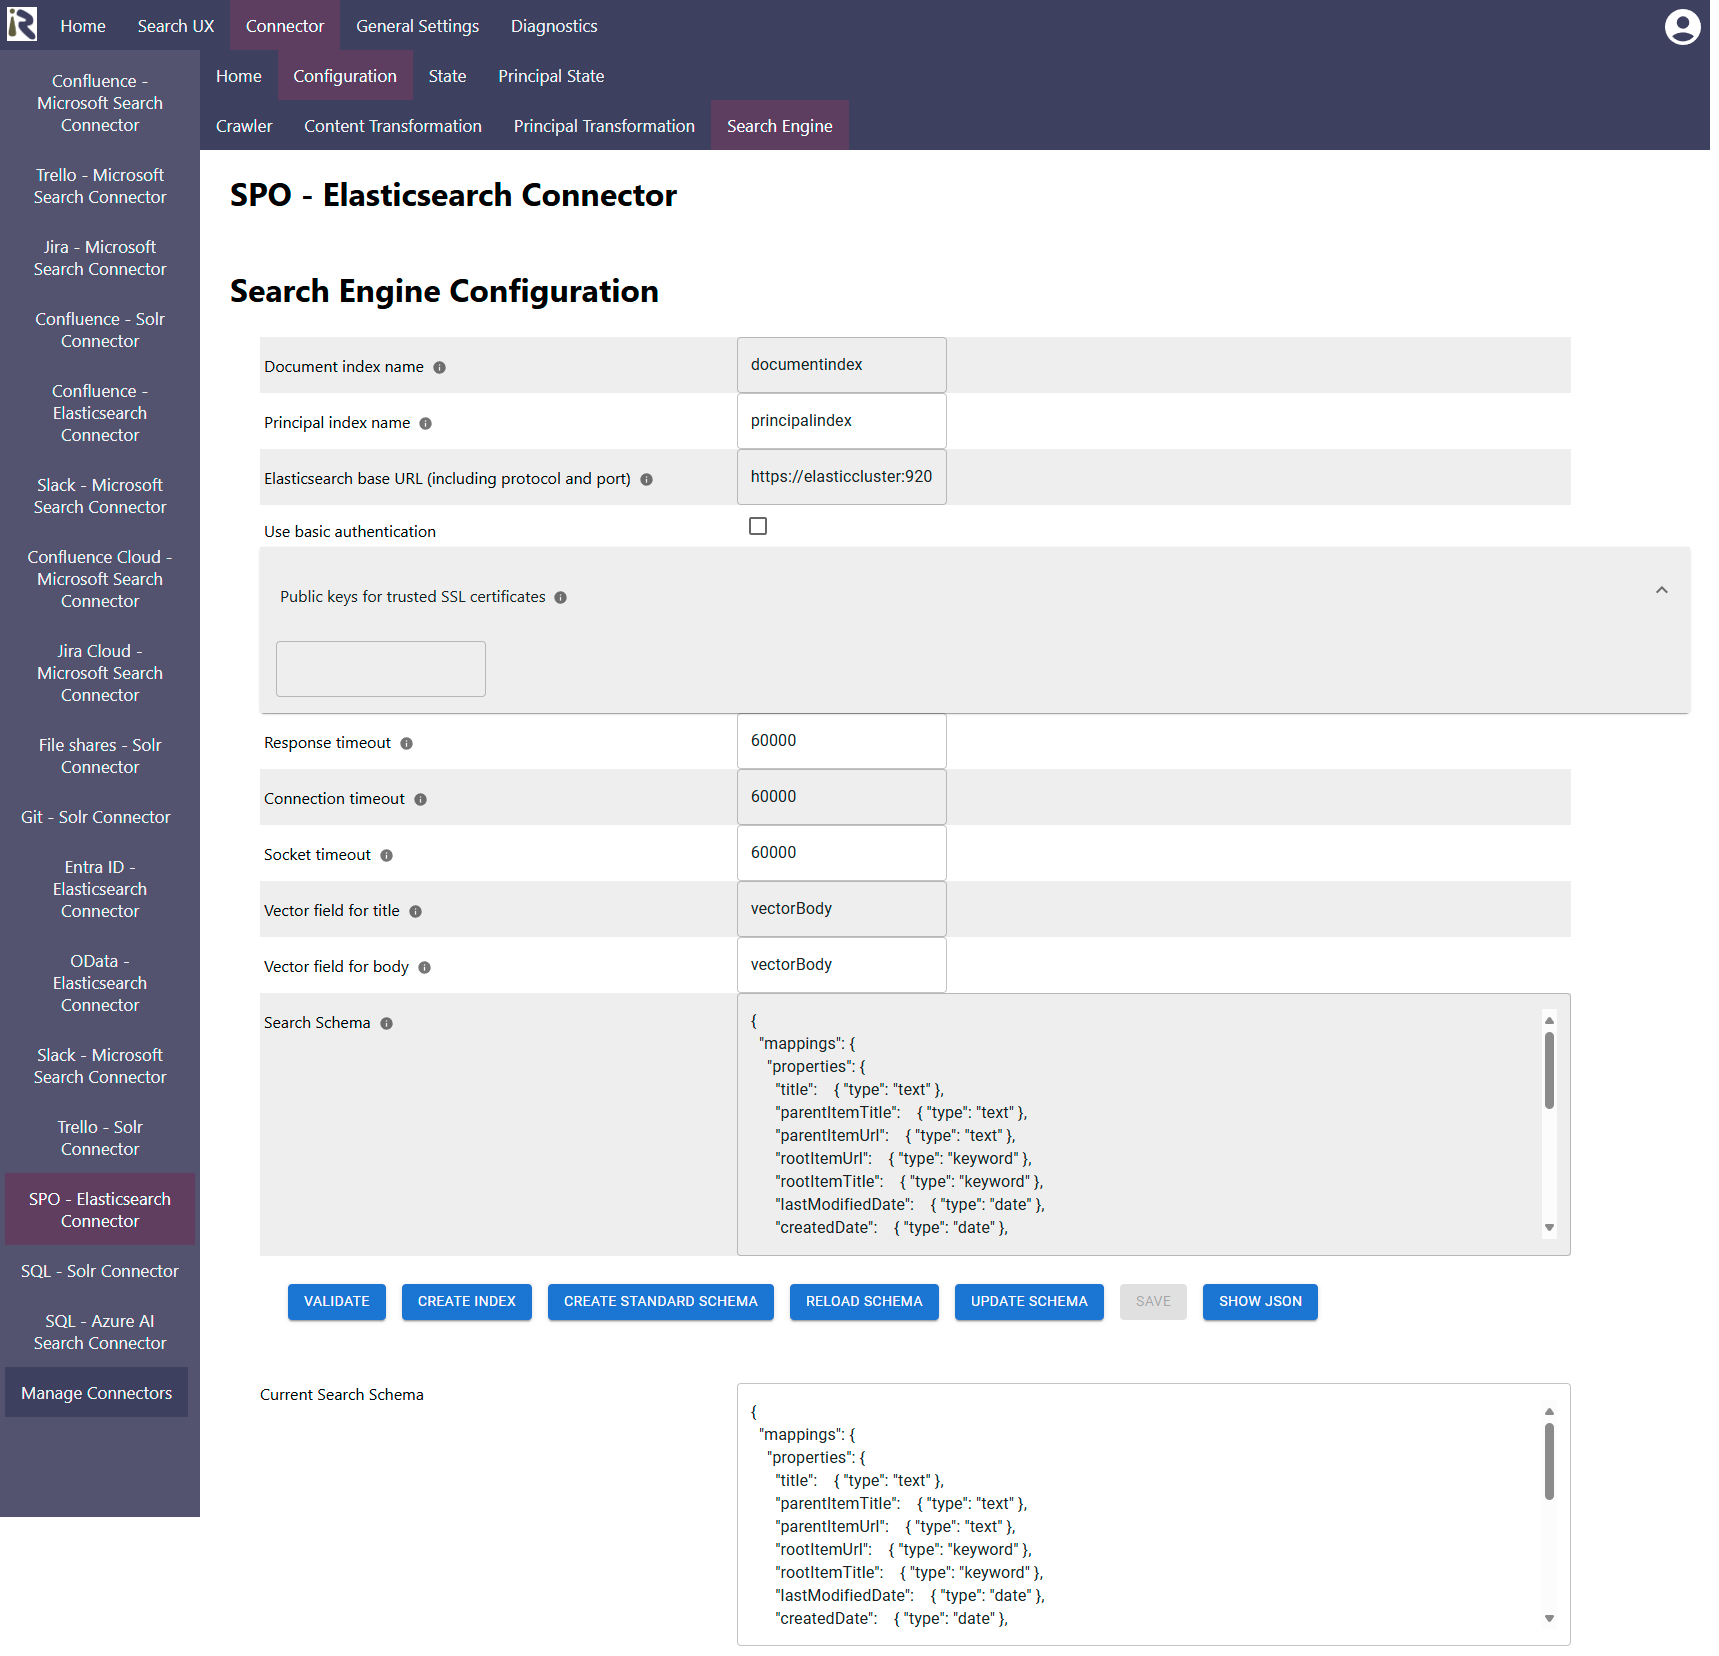1719x1656 pixels.
Task: Open Confluence - Elasticsearch Connector
Action: (100, 413)
